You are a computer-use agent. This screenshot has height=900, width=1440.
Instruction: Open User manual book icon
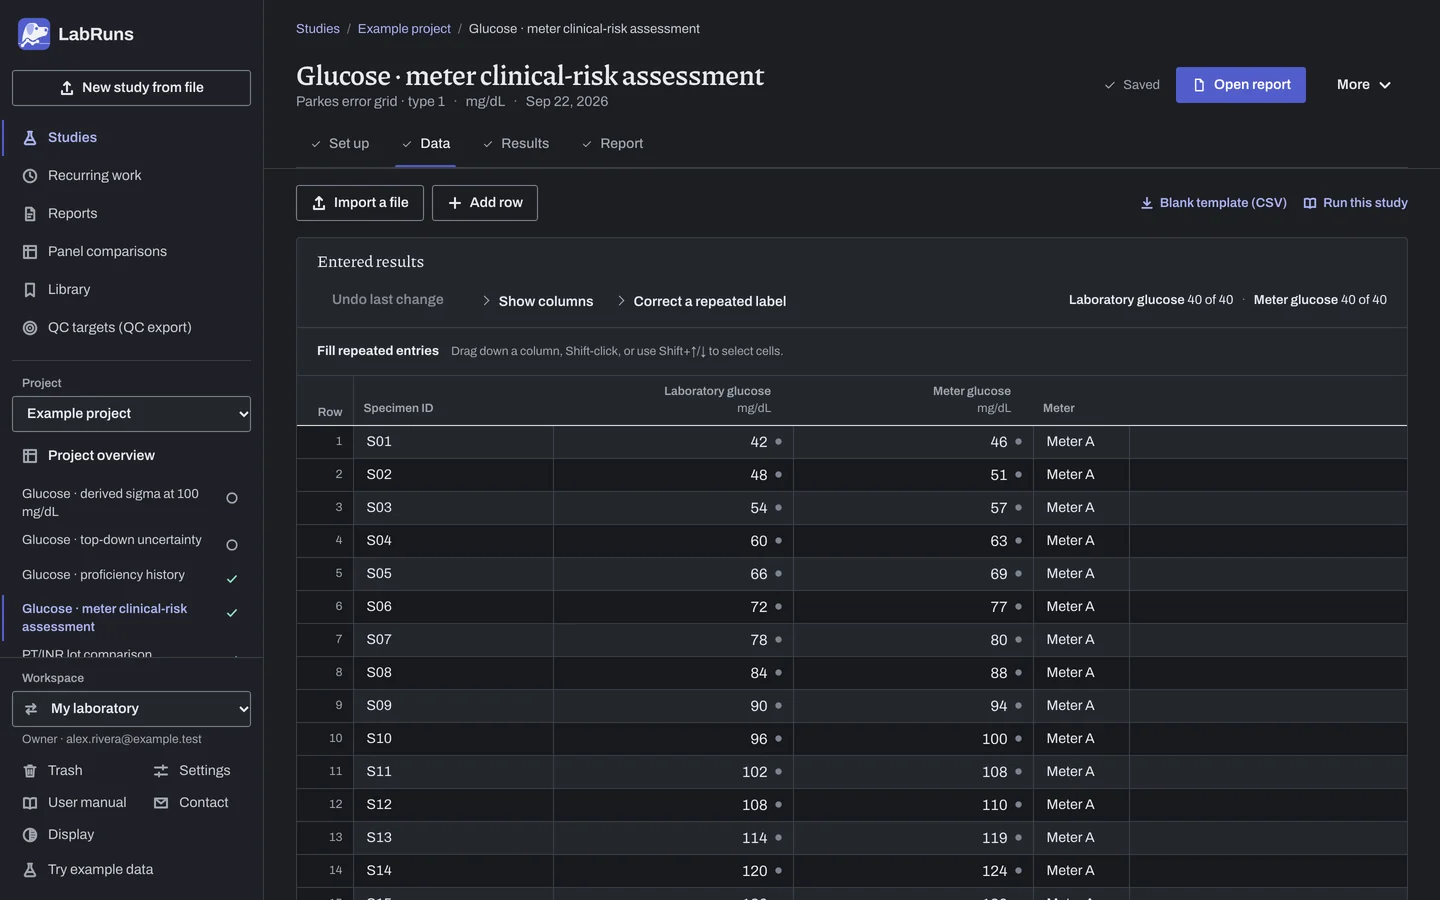(30, 803)
